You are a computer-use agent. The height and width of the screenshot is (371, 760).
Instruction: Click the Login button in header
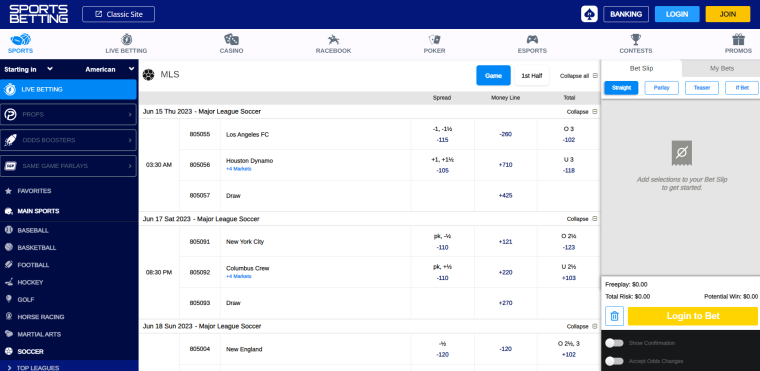(677, 14)
